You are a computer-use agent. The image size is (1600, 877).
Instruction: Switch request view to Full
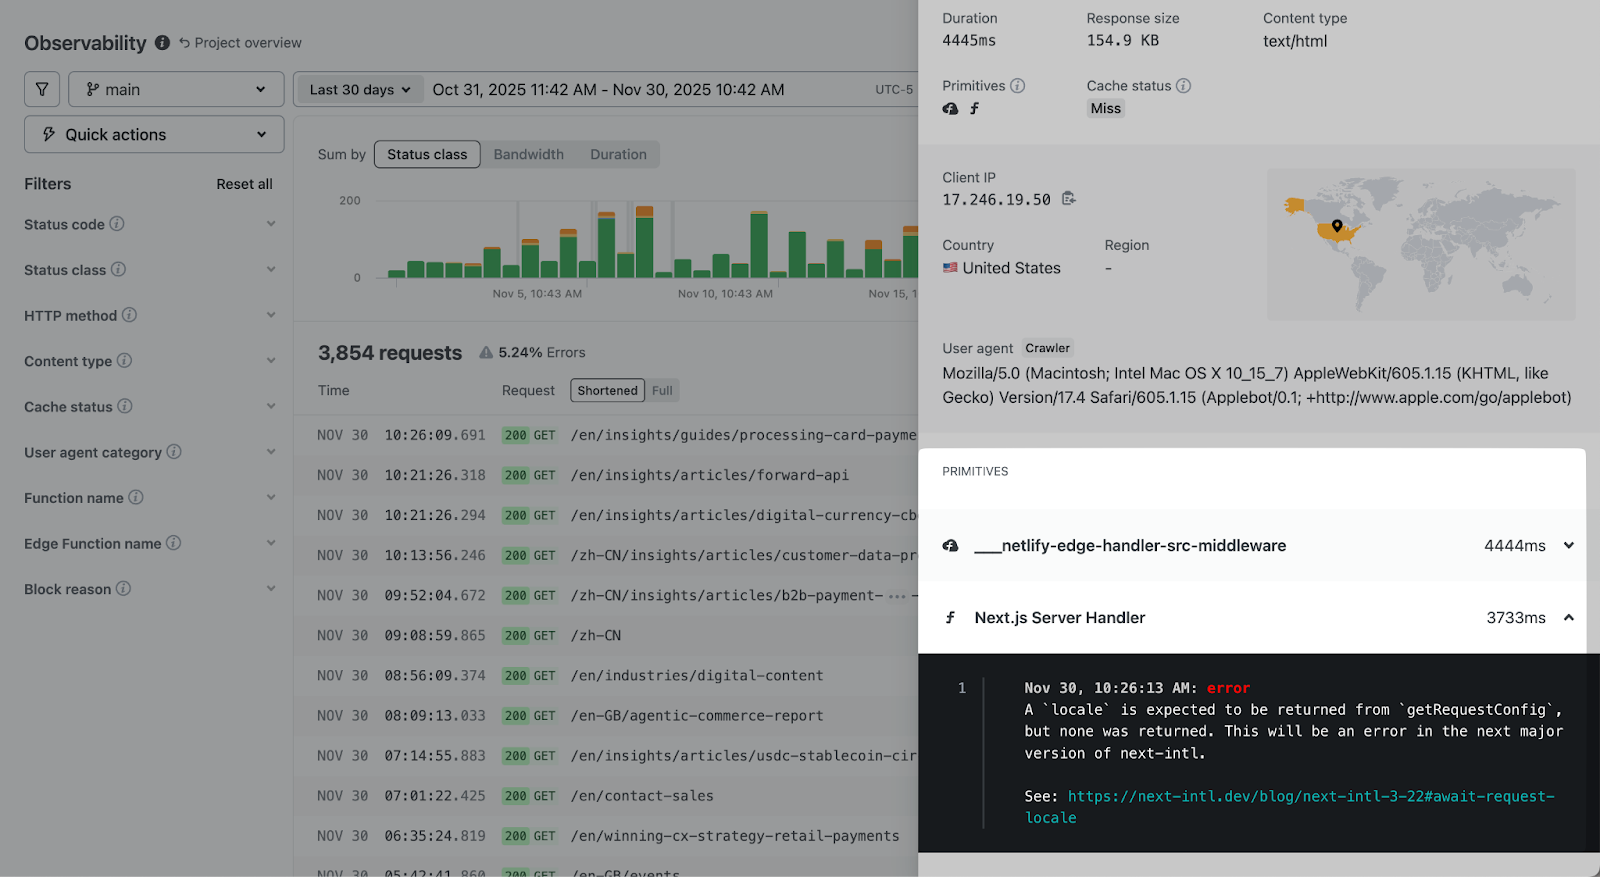pyautogui.click(x=662, y=391)
